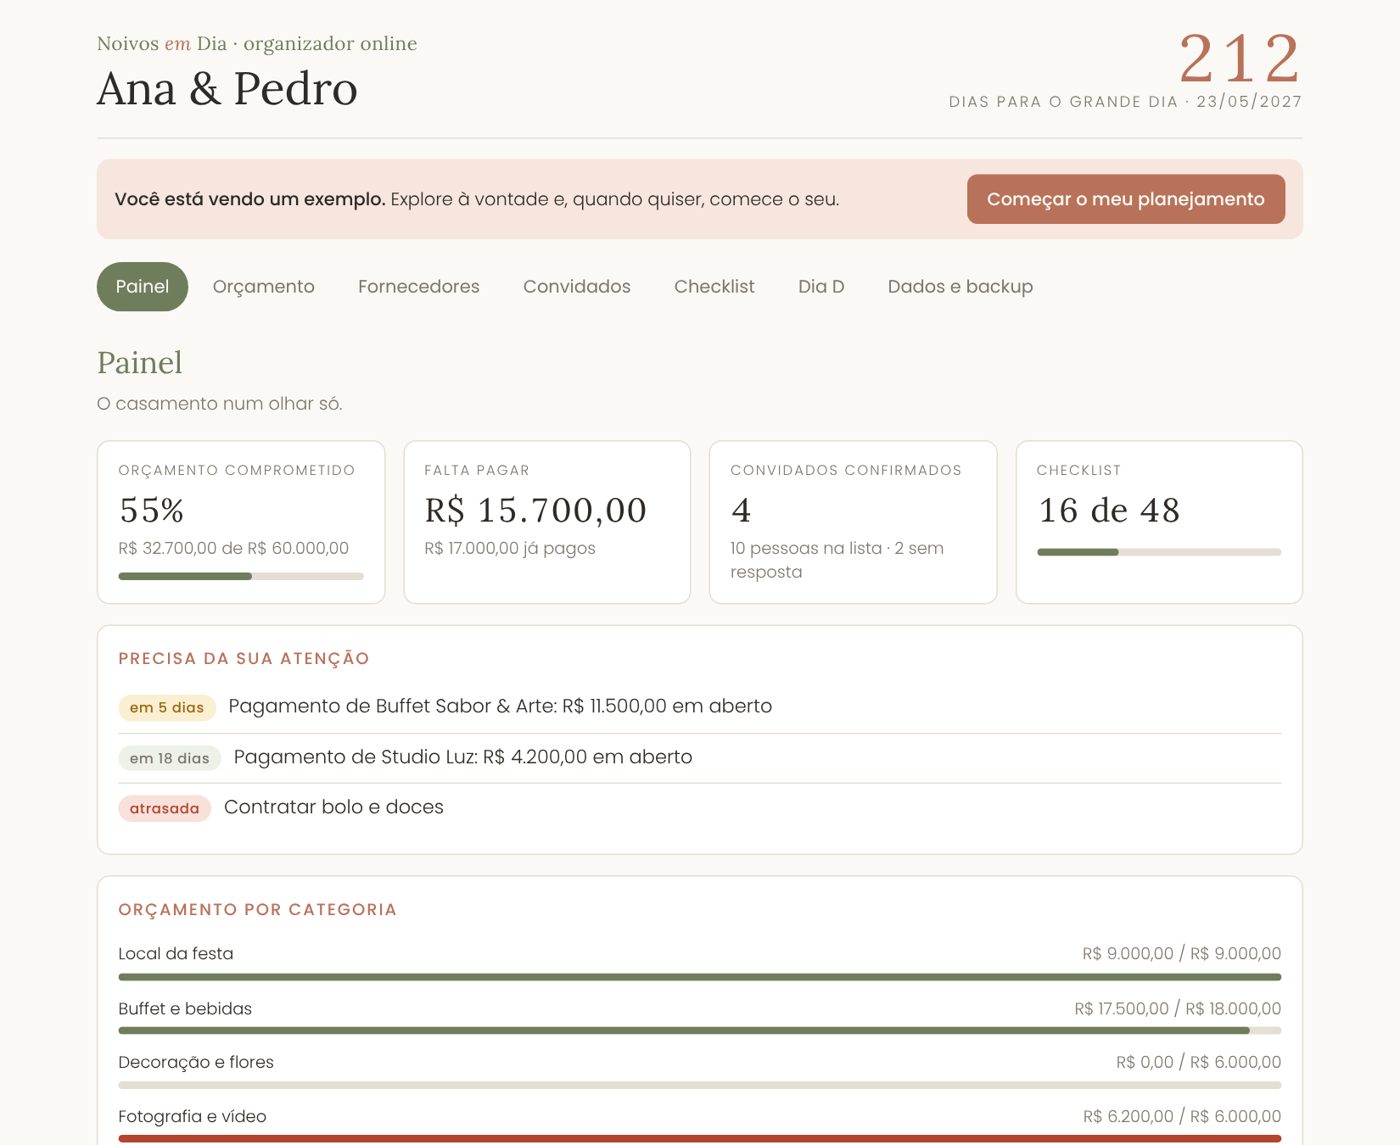The image size is (1400, 1145).
Task: Click the Buffet e bebidas budget bar
Action: (x=700, y=1030)
